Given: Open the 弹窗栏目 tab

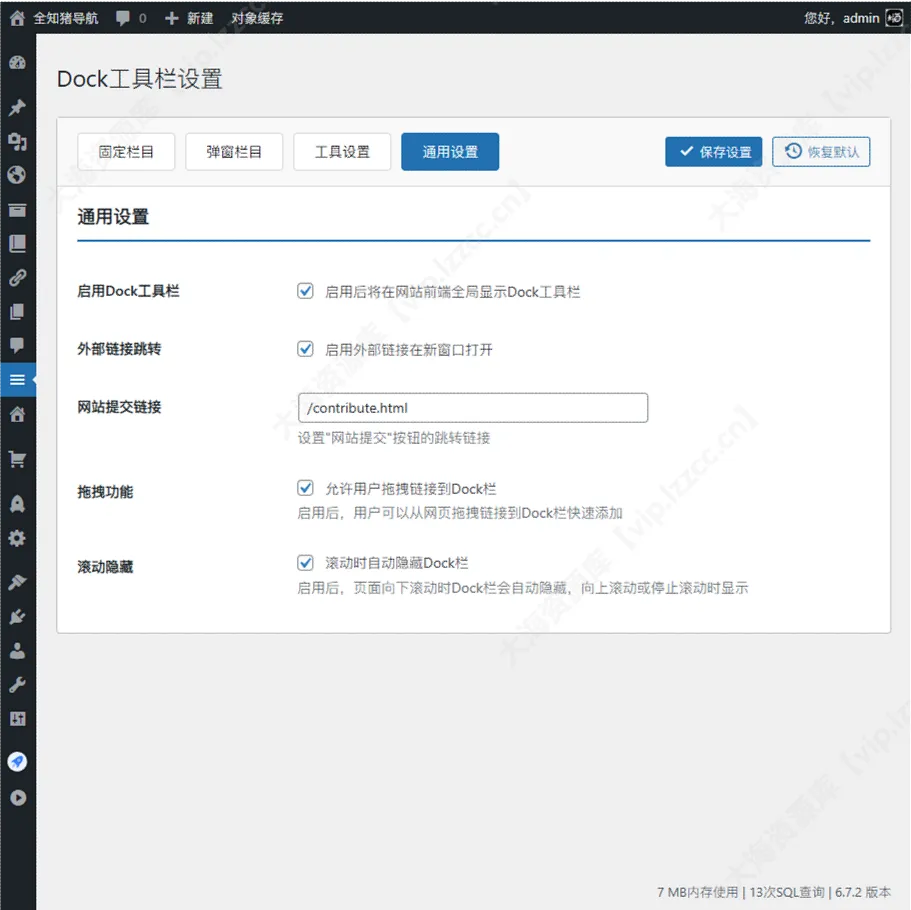Looking at the screenshot, I should tap(233, 151).
